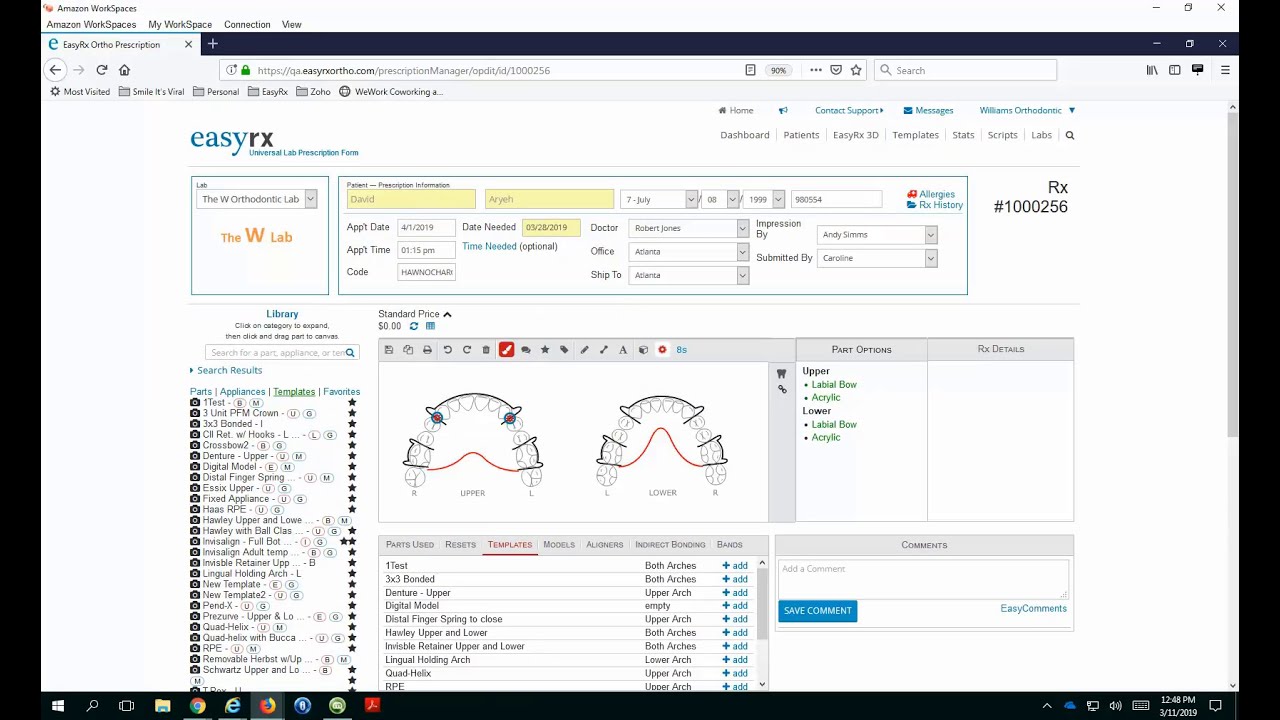
Task: Click the announcements megaphone icon
Action: point(783,111)
